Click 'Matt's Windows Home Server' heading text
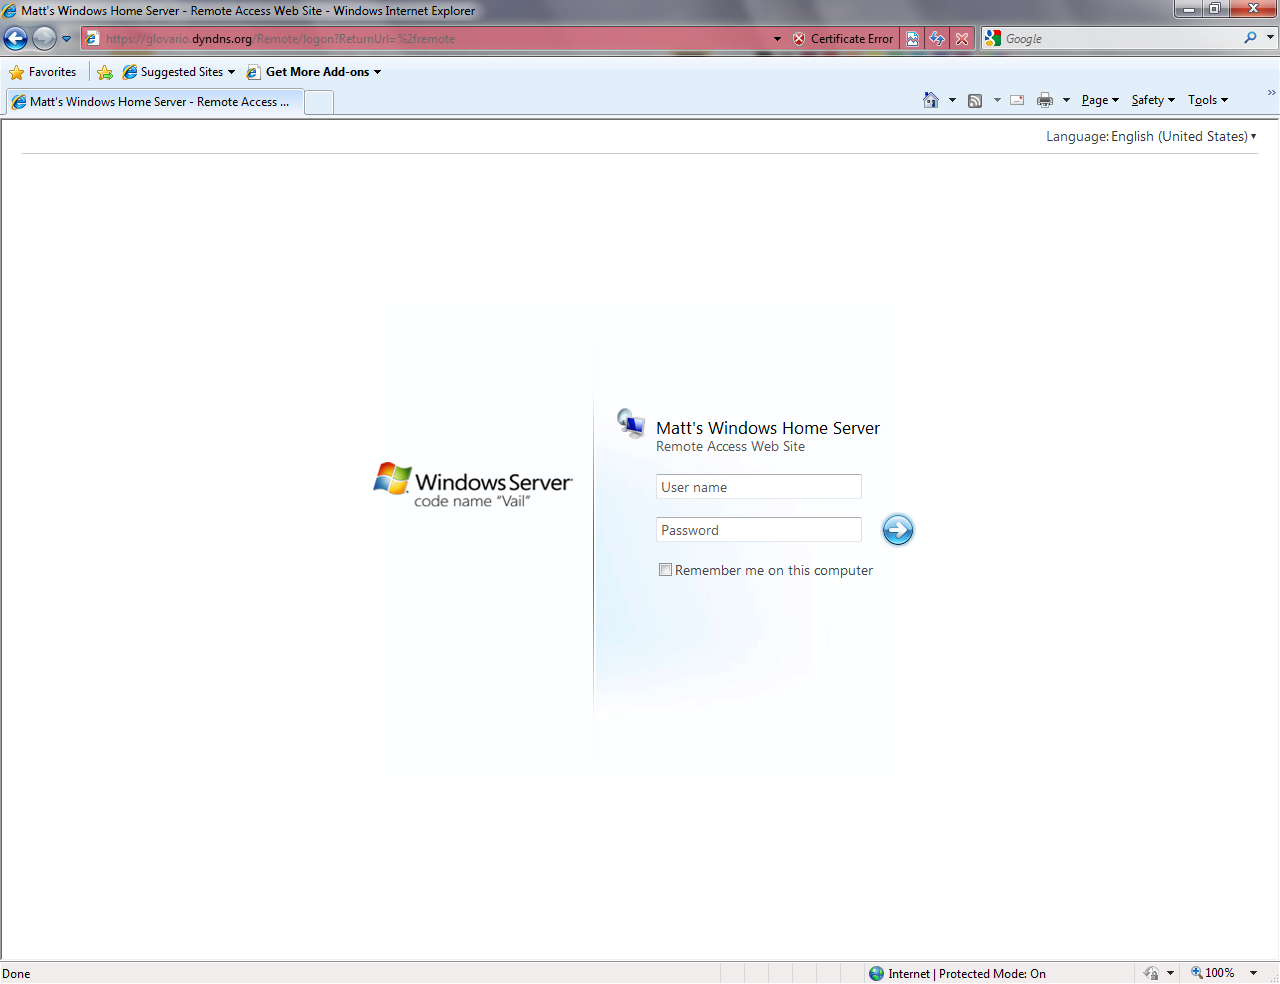Screen dimensions: 1280x984 click(x=768, y=428)
